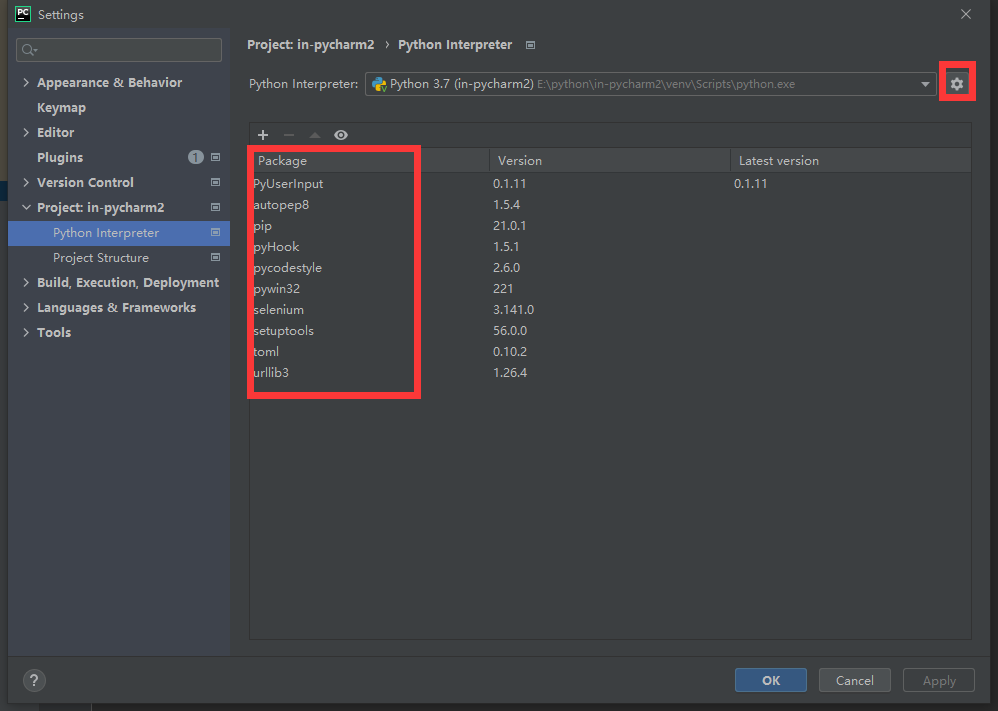
Task: Click version 2.6.0 of pycodestyle
Action: point(507,267)
